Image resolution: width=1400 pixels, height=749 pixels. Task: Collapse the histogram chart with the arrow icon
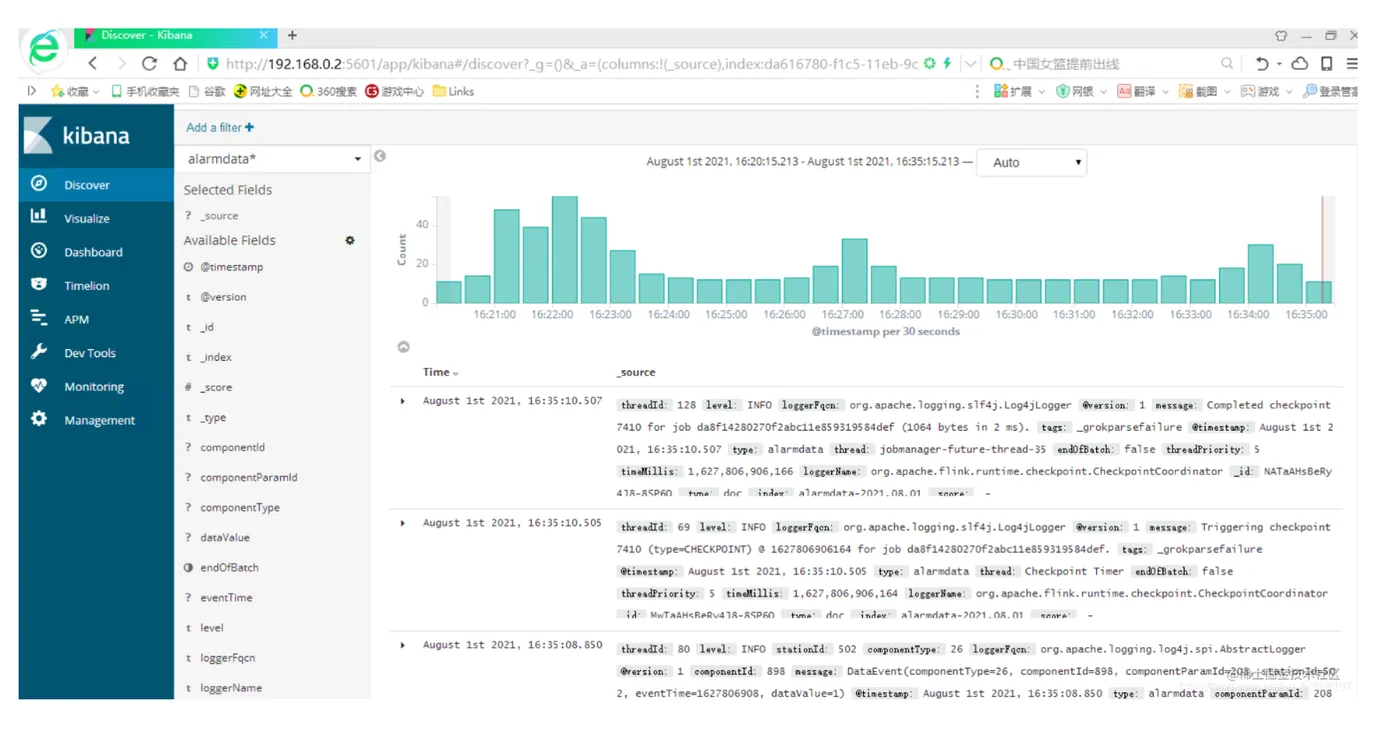[403, 347]
